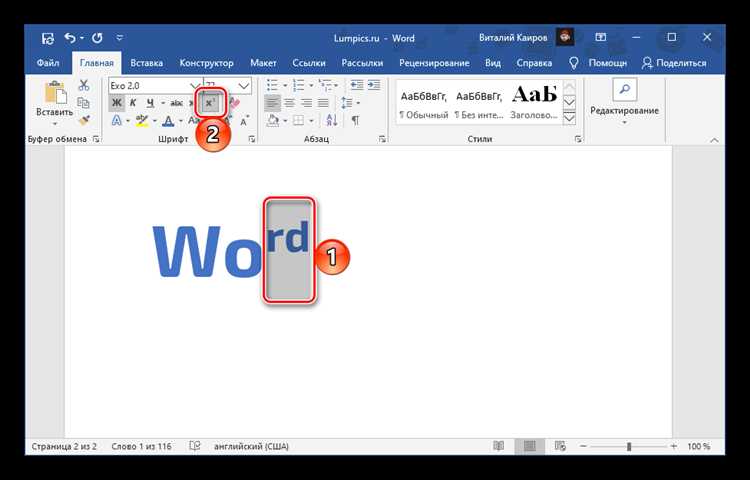Toggle Underline (Ч) formatting
Viewport: 750px width, 480px height.
[150, 103]
